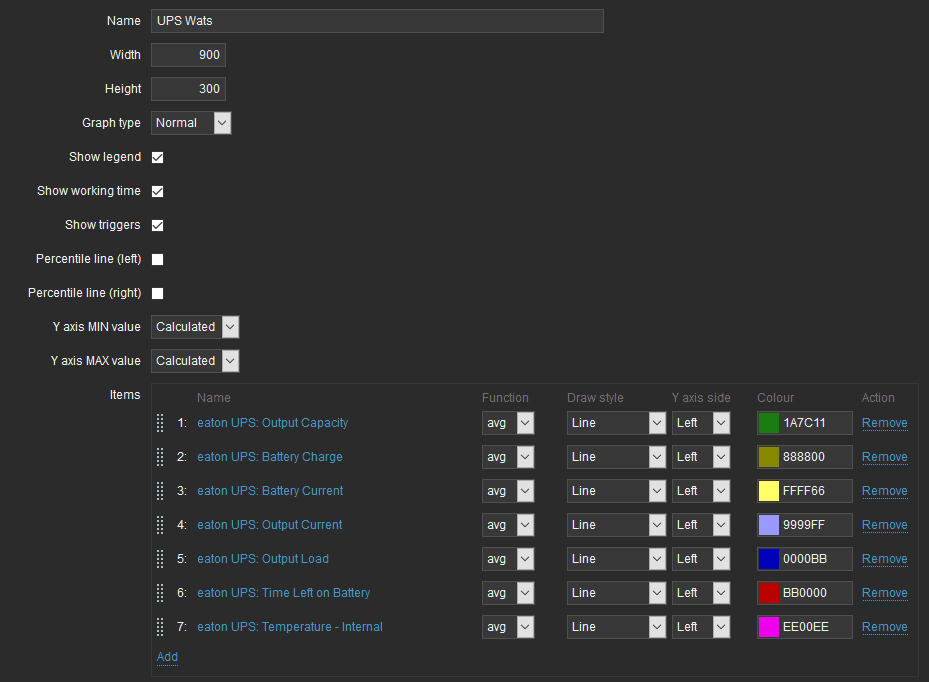Open the eaton UPS: Output Load item link
The image size is (929, 682).
click(x=263, y=559)
